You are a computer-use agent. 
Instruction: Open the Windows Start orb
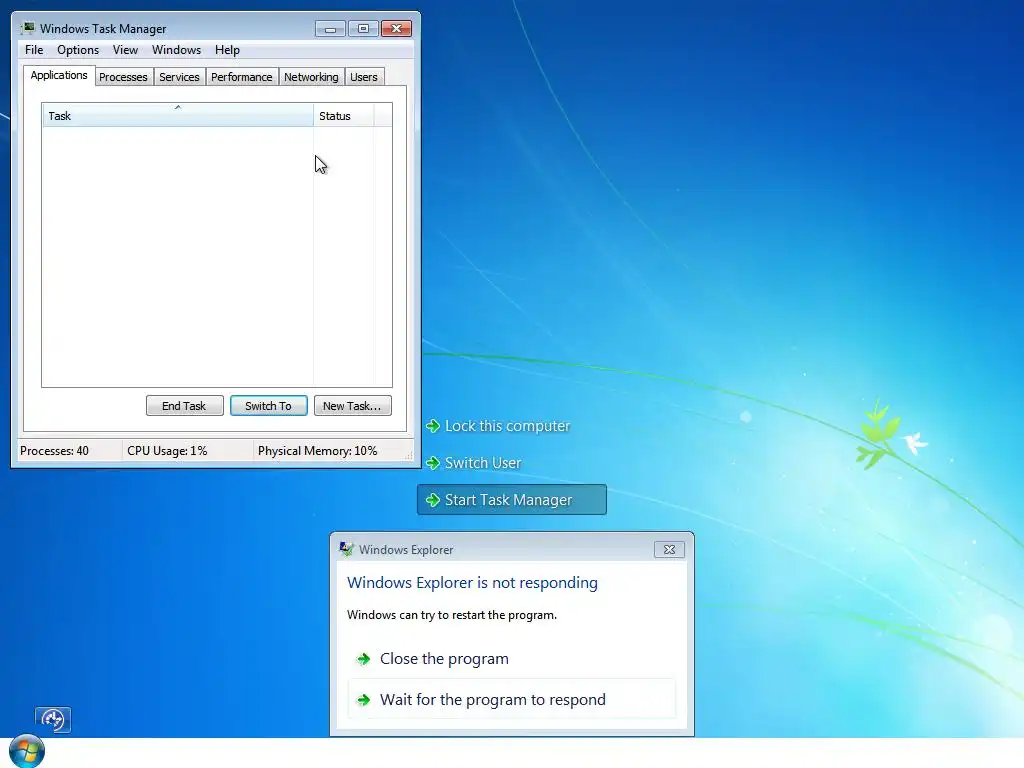[x=27, y=751]
